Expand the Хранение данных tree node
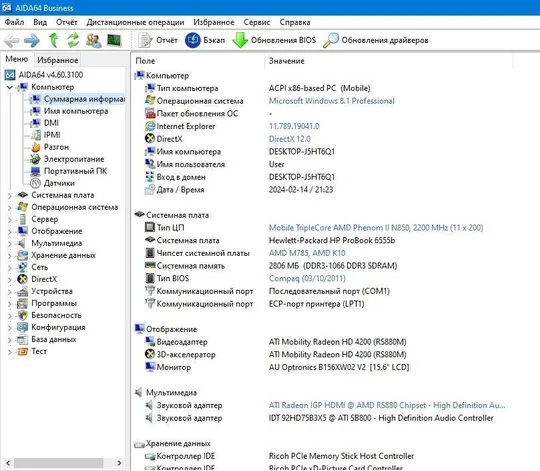Screen dimensions: 540x471 [x=9, y=256]
